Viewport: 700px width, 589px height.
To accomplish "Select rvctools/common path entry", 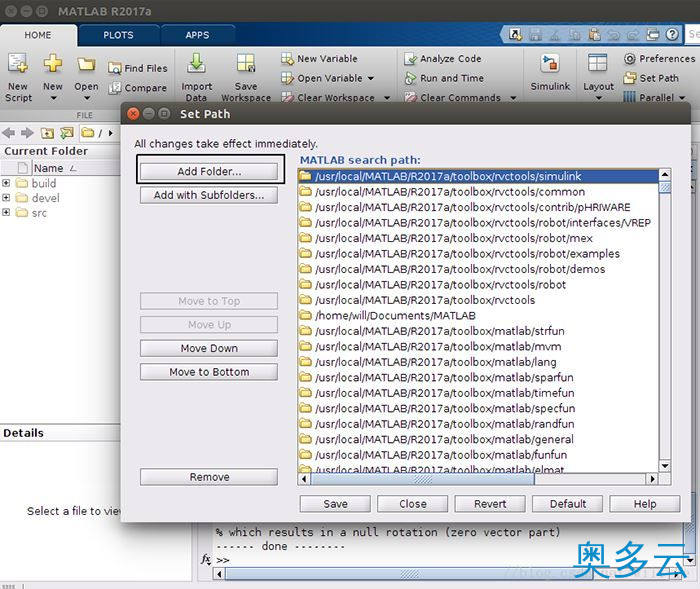I will click(478, 192).
